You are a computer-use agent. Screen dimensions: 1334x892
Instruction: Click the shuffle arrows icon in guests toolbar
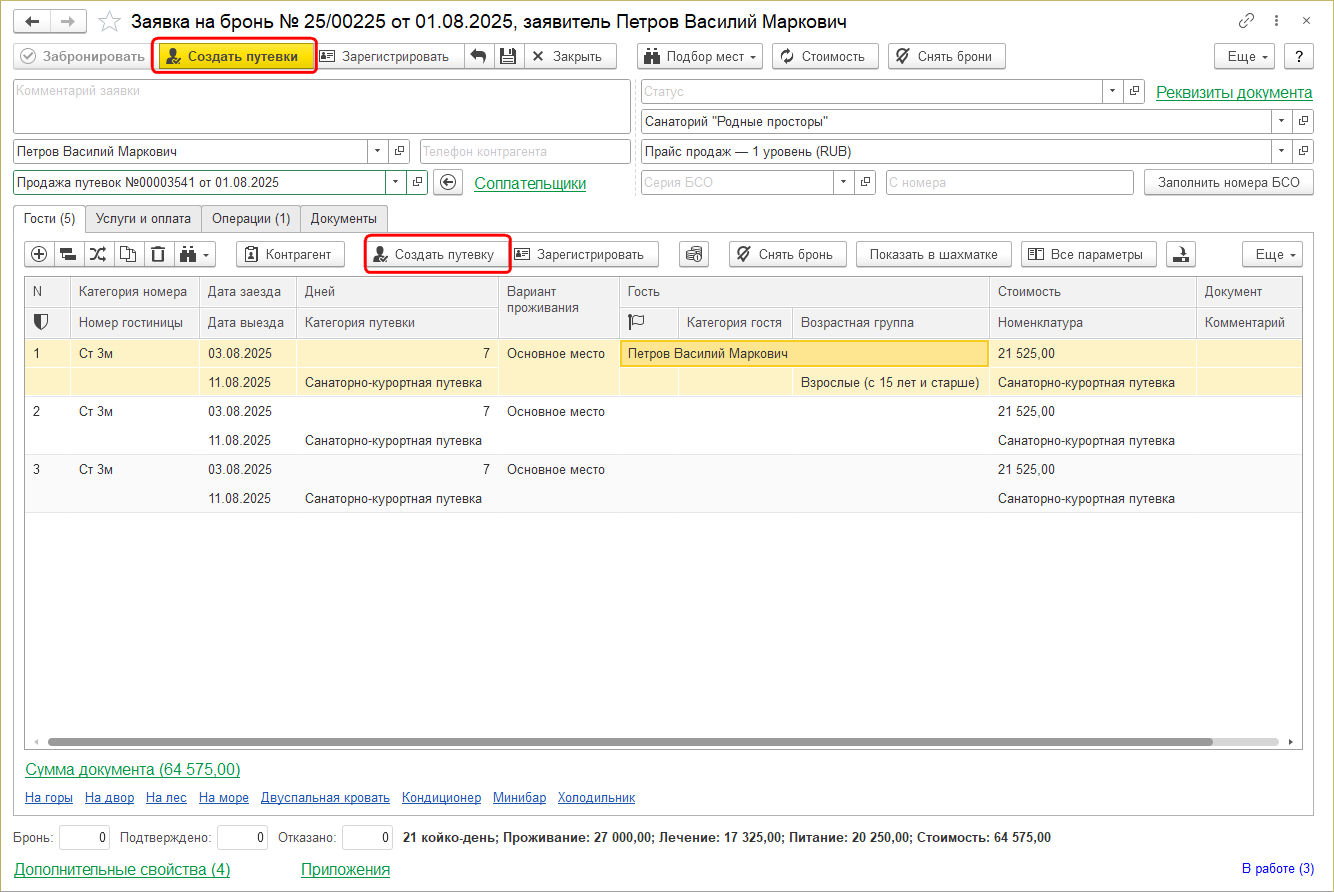[x=98, y=255]
